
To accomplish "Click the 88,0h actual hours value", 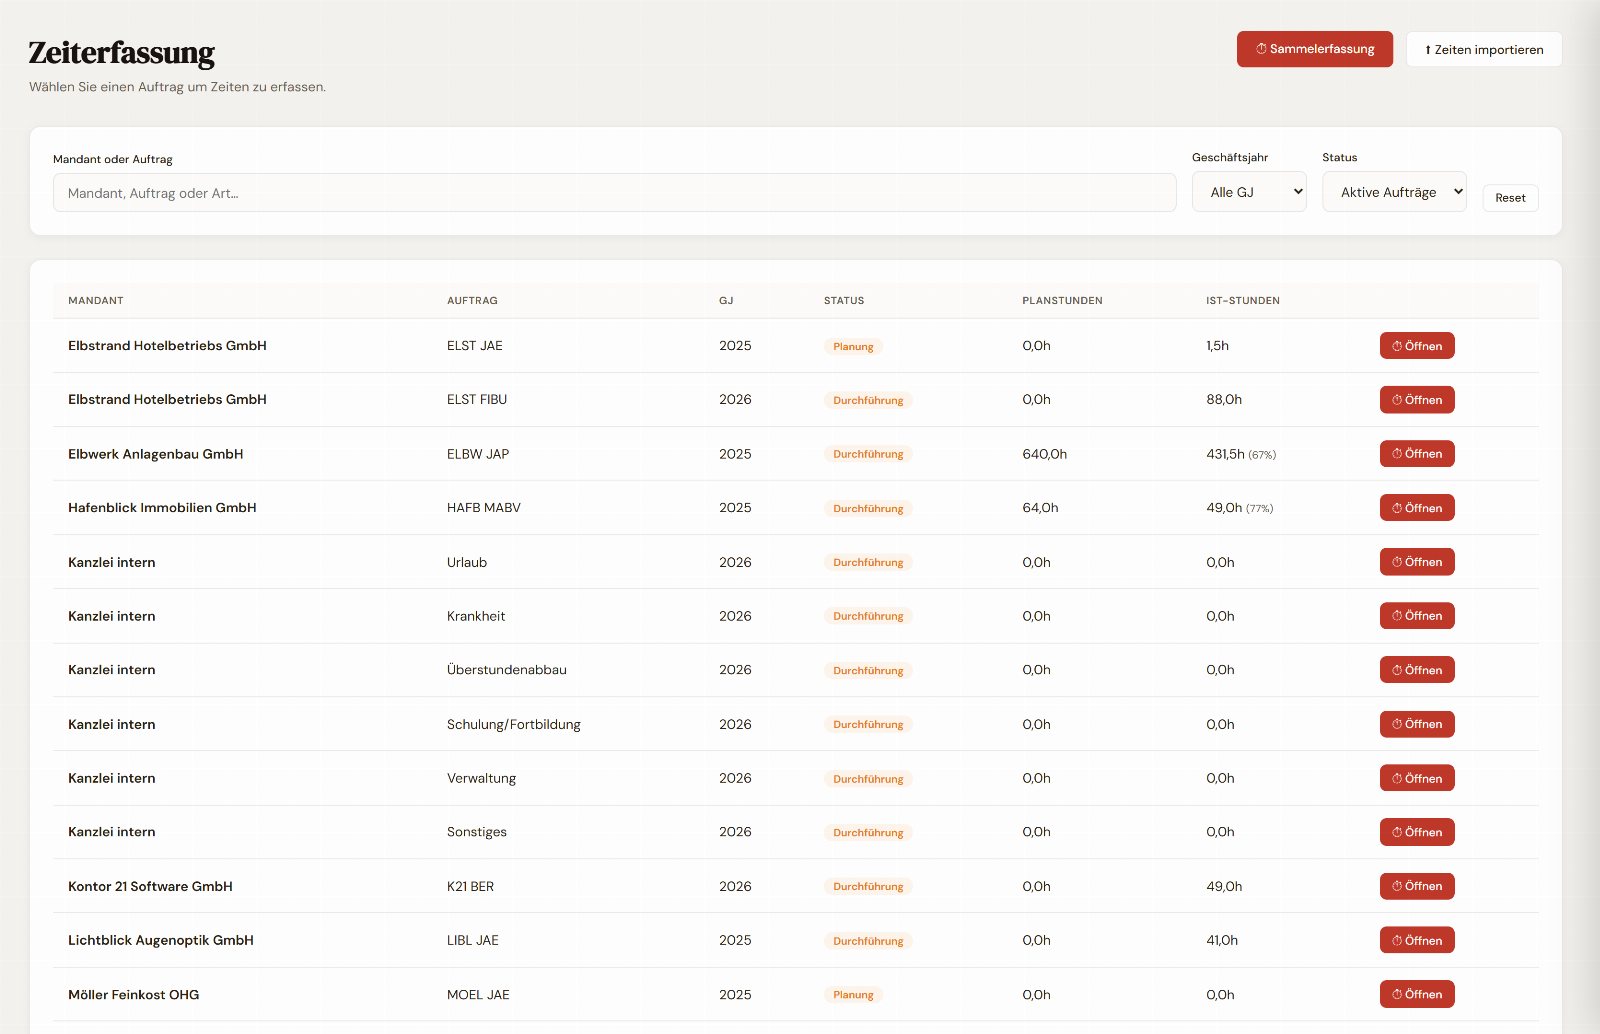I will [x=1224, y=400].
